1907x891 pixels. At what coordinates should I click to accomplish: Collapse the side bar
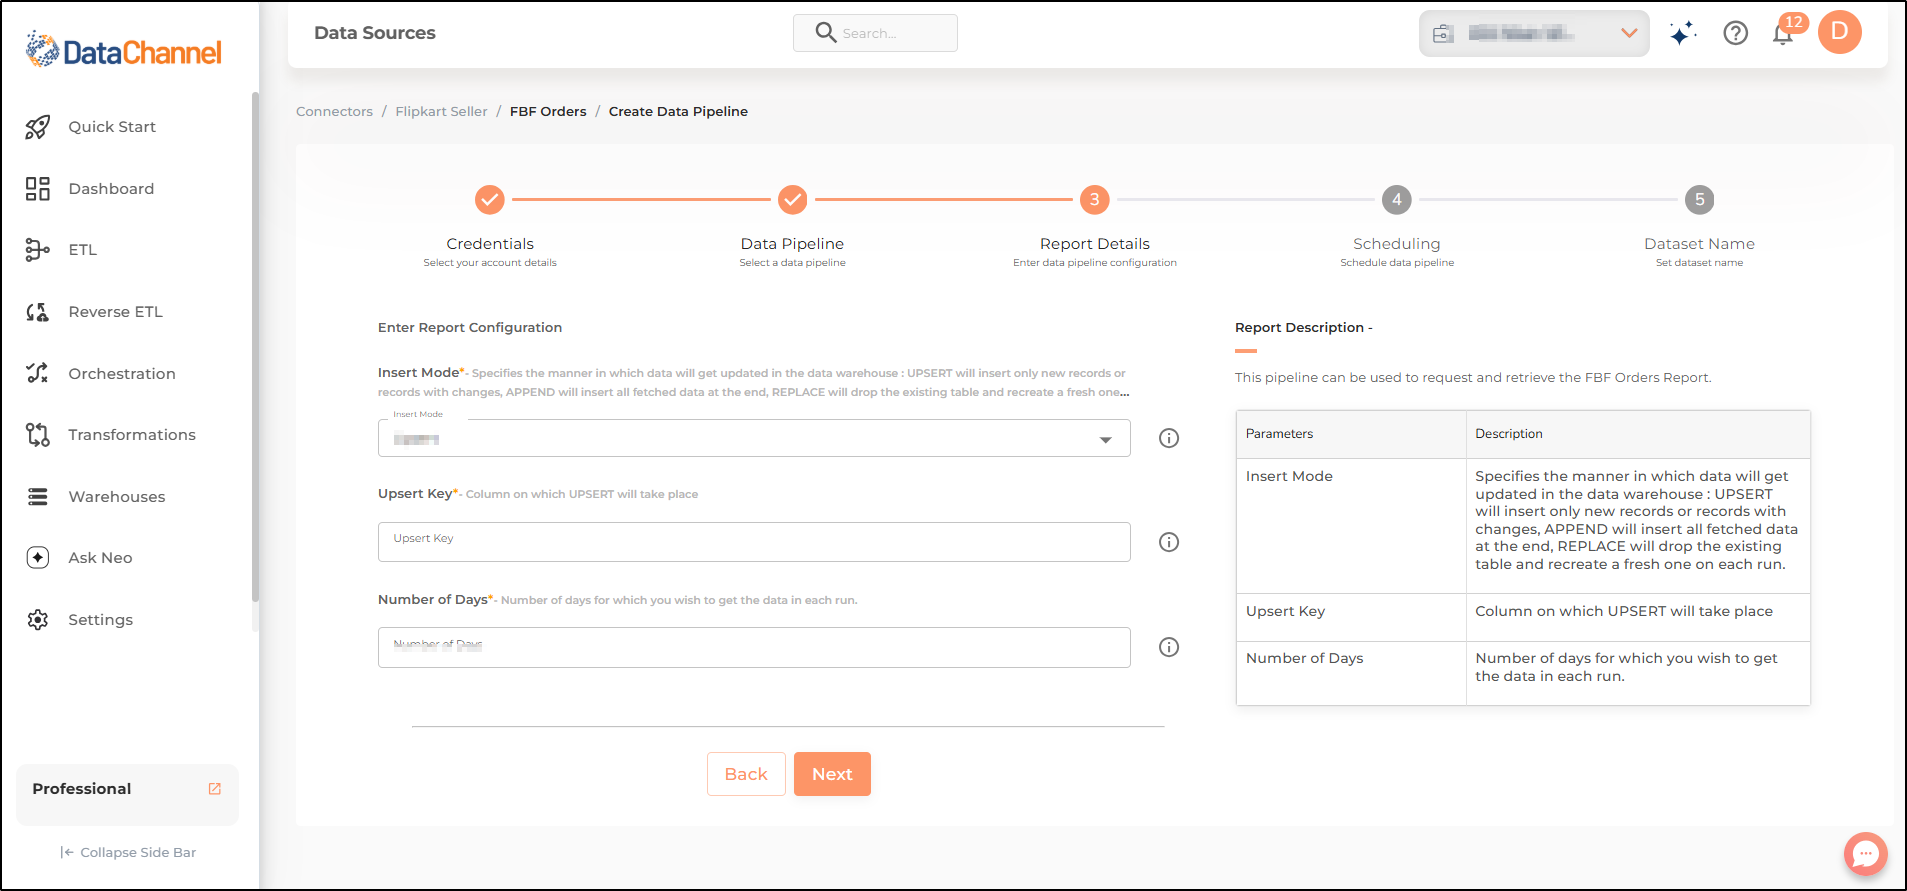point(128,852)
